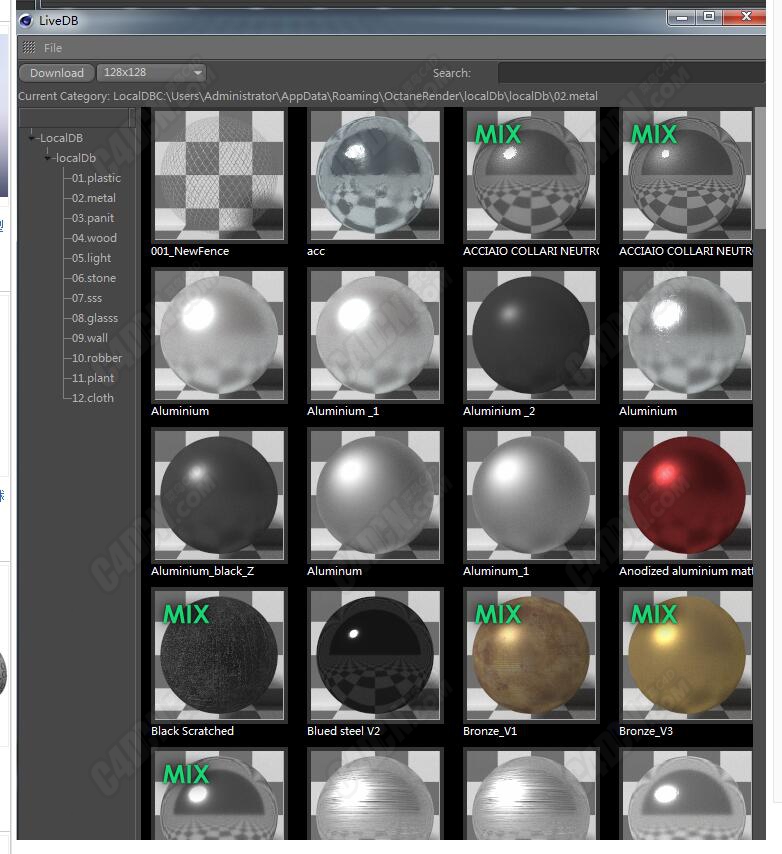The image size is (782, 854).
Task: Select the Bronze_V3 material thumbnail
Action: point(687,655)
